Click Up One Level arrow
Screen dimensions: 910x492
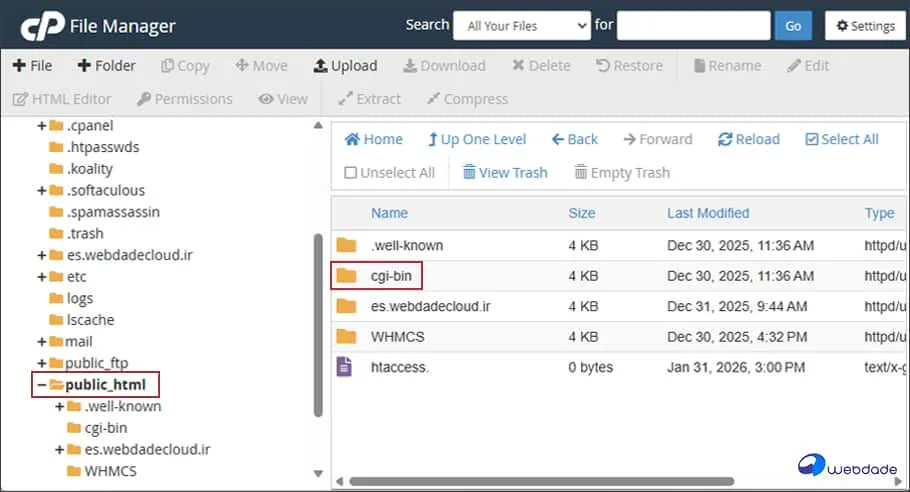(x=433, y=140)
